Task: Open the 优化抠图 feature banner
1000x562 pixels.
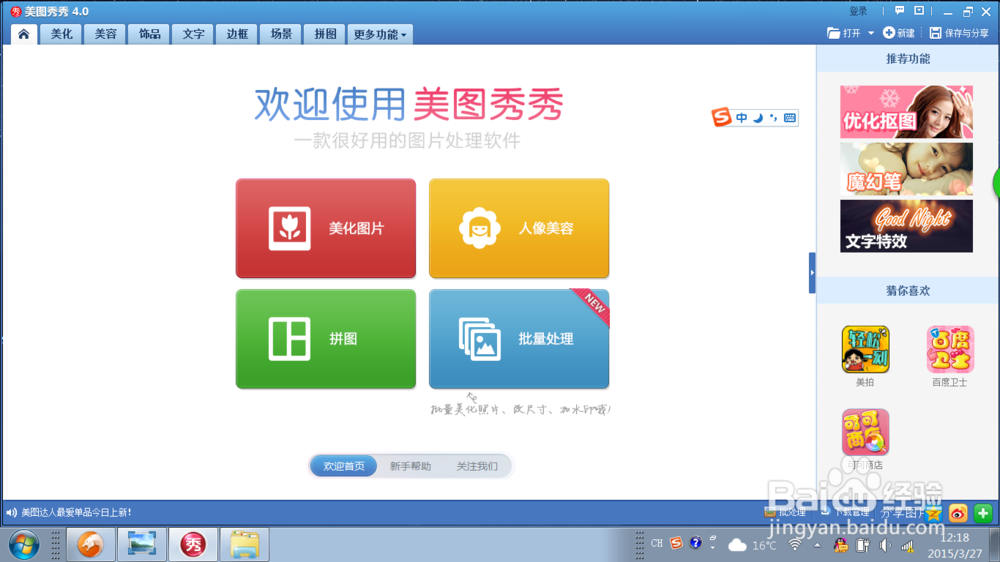Action: point(906,112)
